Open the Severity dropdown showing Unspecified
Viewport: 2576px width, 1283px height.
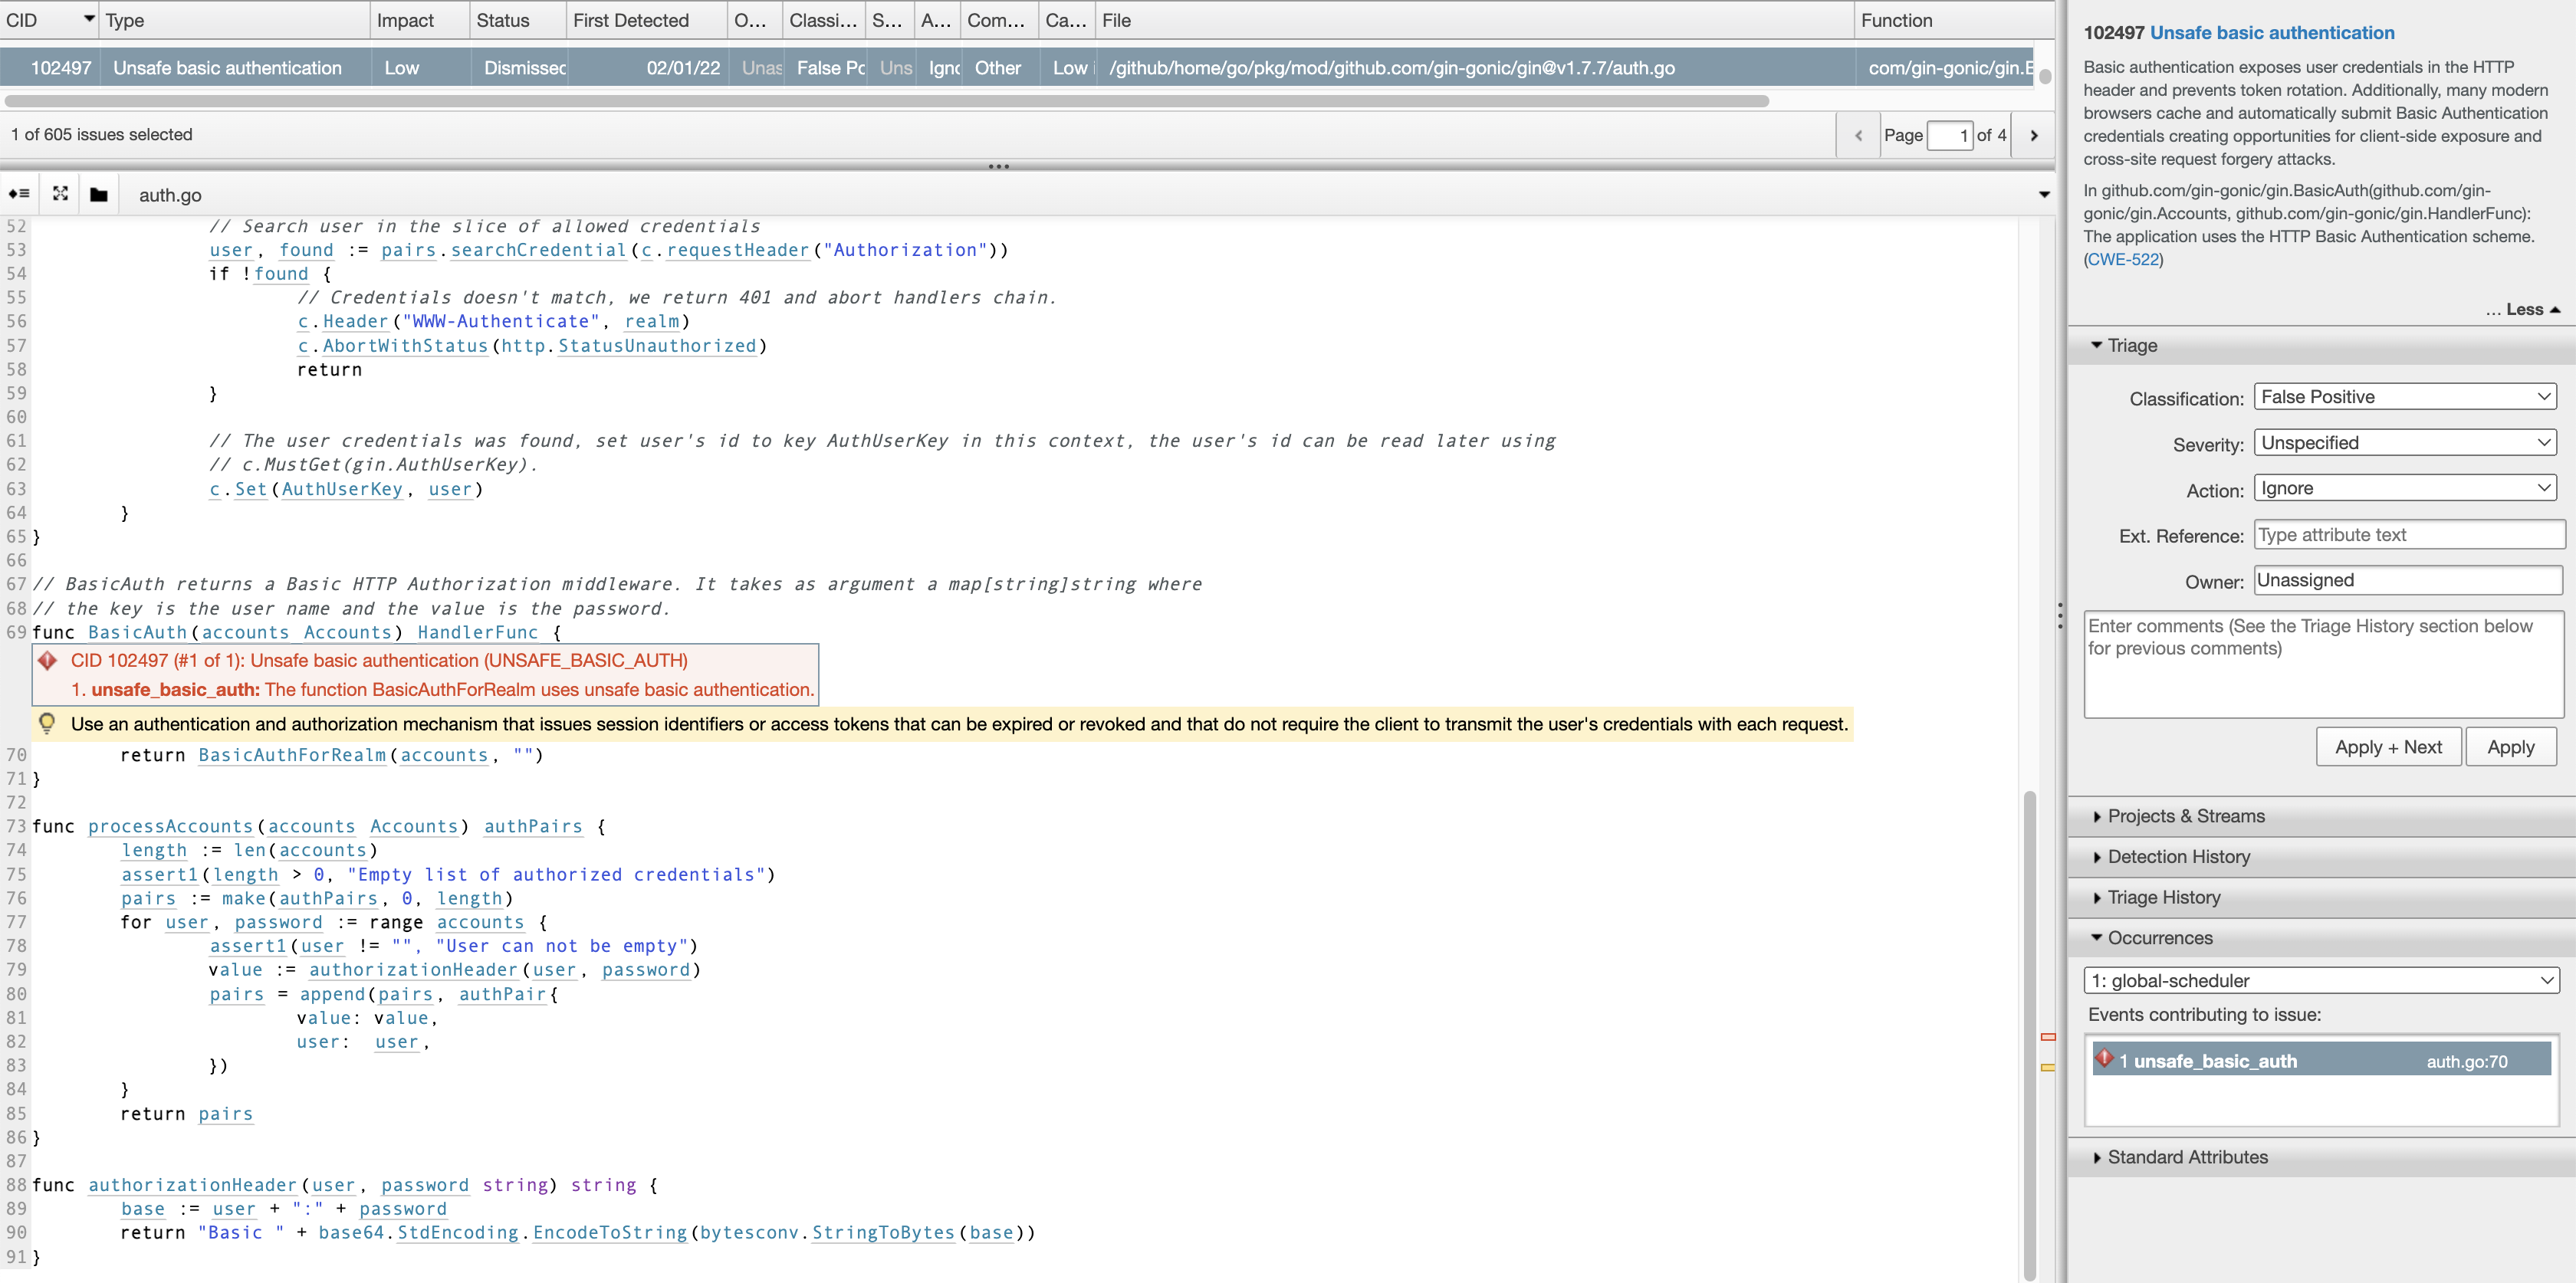point(2405,442)
